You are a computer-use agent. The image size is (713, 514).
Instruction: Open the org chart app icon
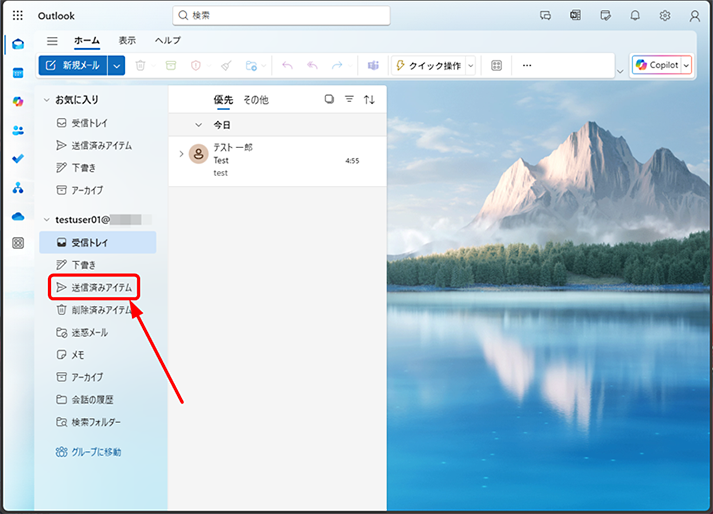pyautogui.click(x=18, y=187)
